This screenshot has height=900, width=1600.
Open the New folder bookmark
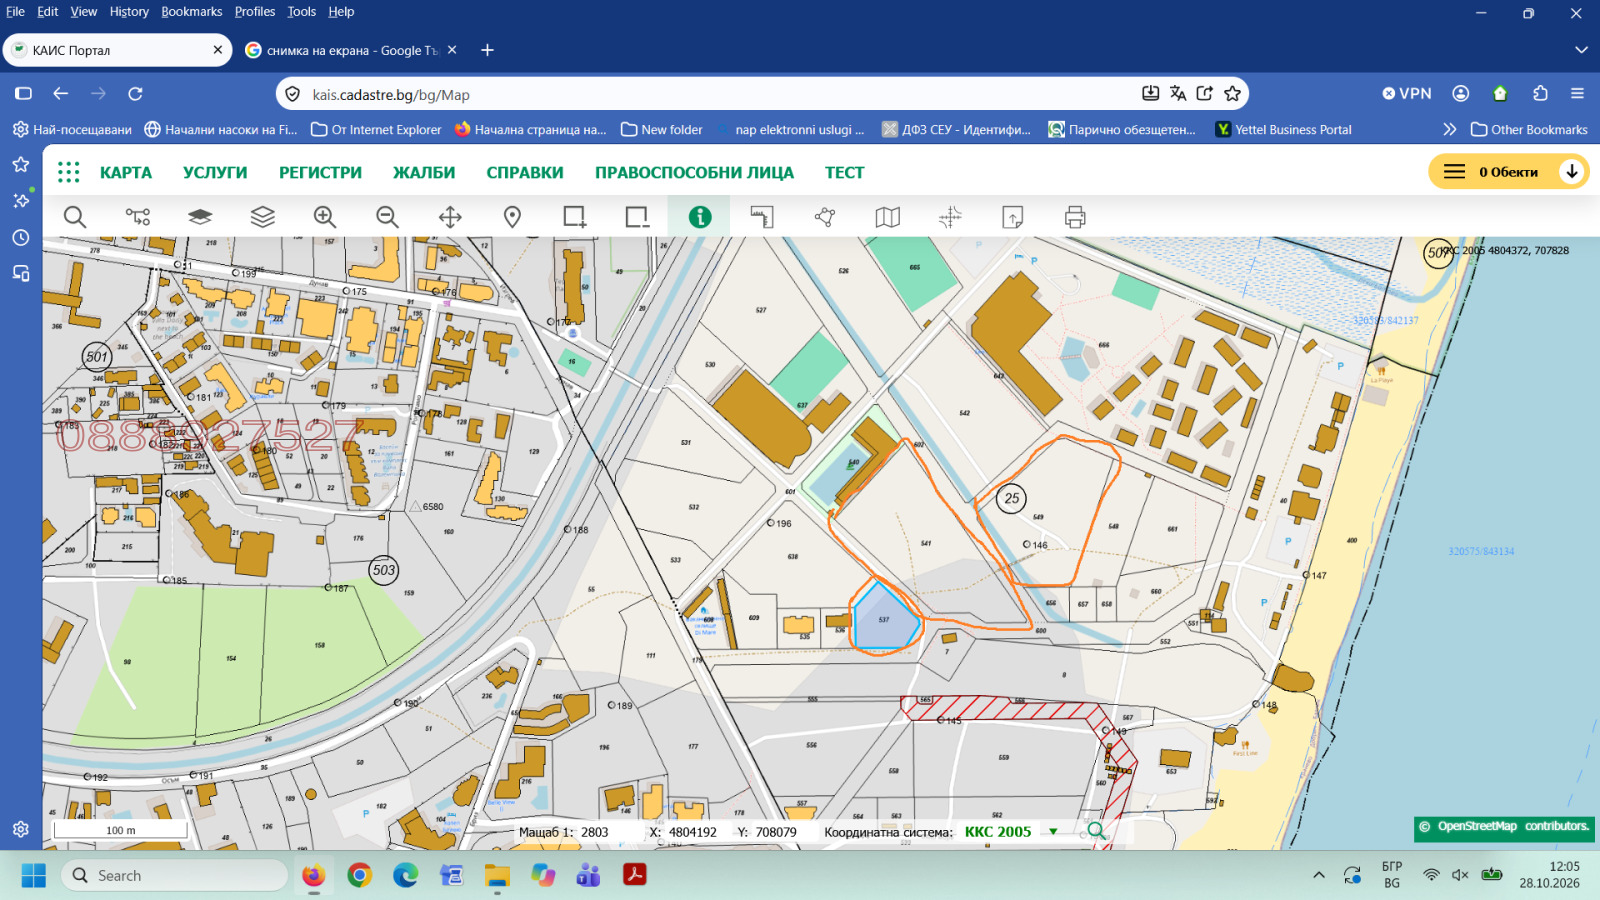(x=662, y=129)
